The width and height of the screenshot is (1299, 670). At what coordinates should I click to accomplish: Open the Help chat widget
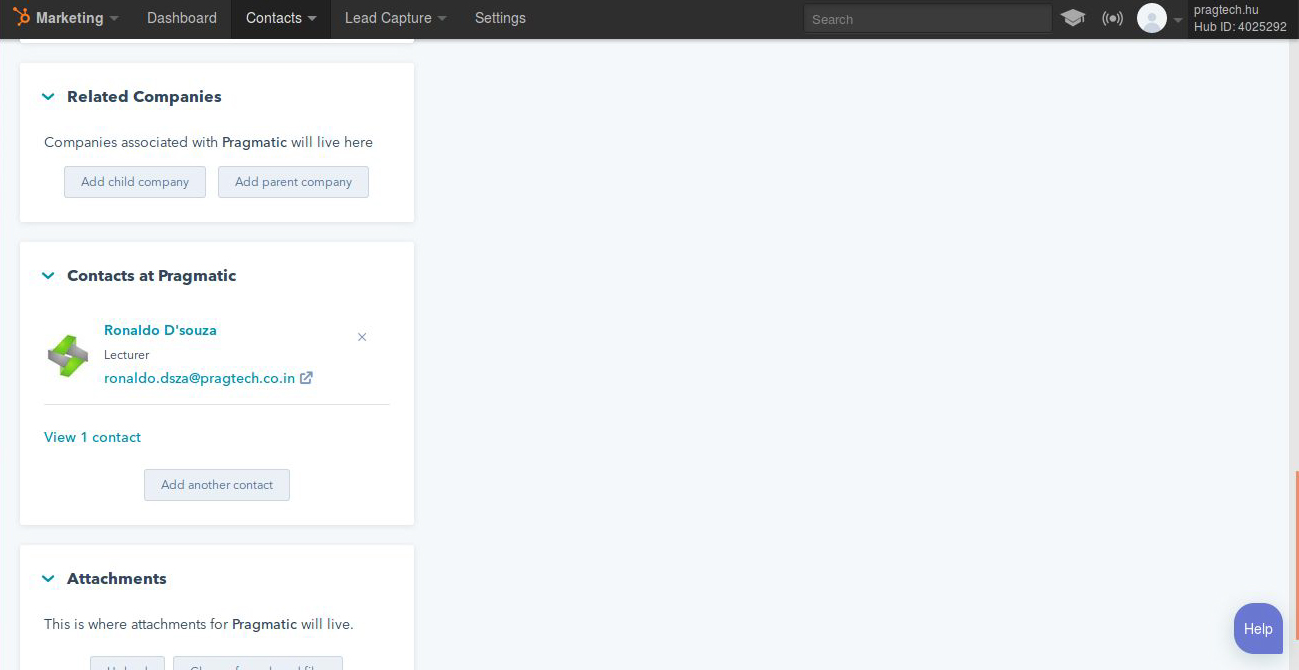[x=1258, y=629]
